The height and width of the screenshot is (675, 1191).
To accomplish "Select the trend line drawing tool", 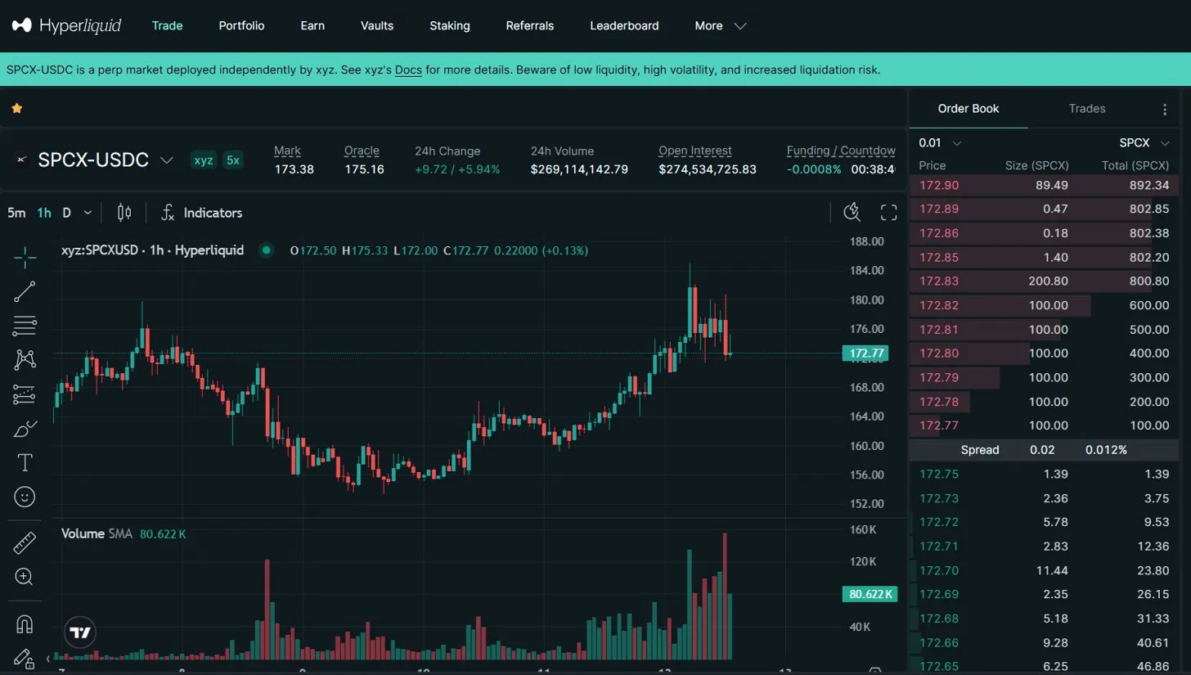I will pos(24,292).
